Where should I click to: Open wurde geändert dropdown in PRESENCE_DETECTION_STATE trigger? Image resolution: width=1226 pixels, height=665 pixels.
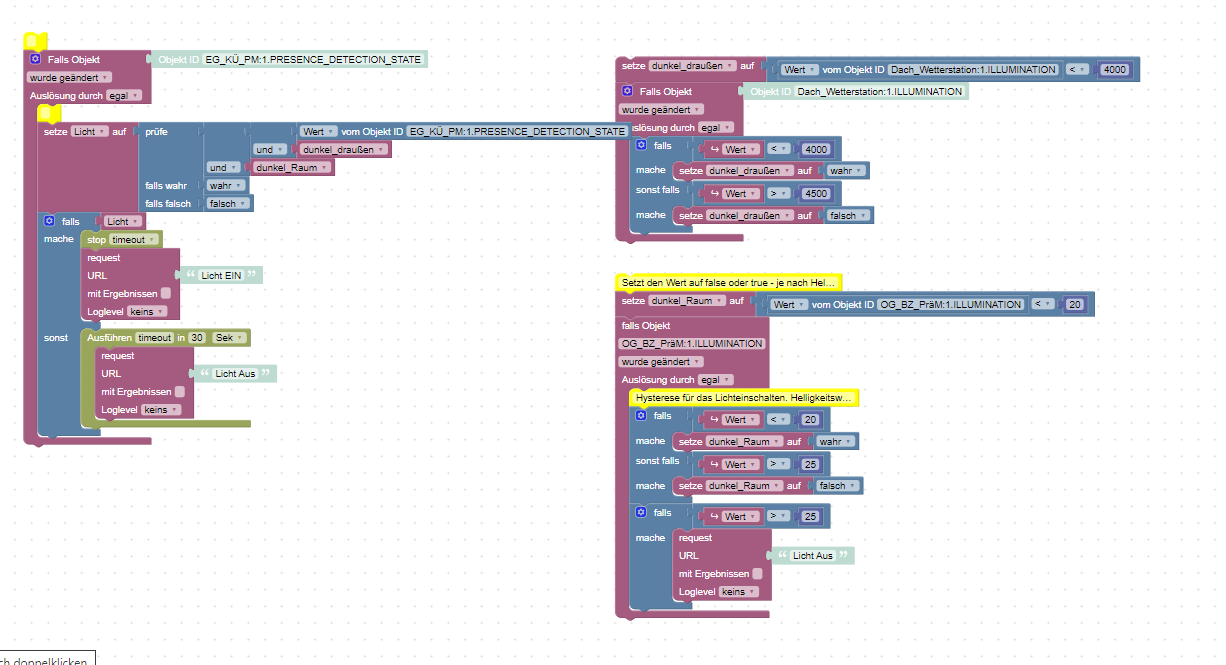click(69, 77)
